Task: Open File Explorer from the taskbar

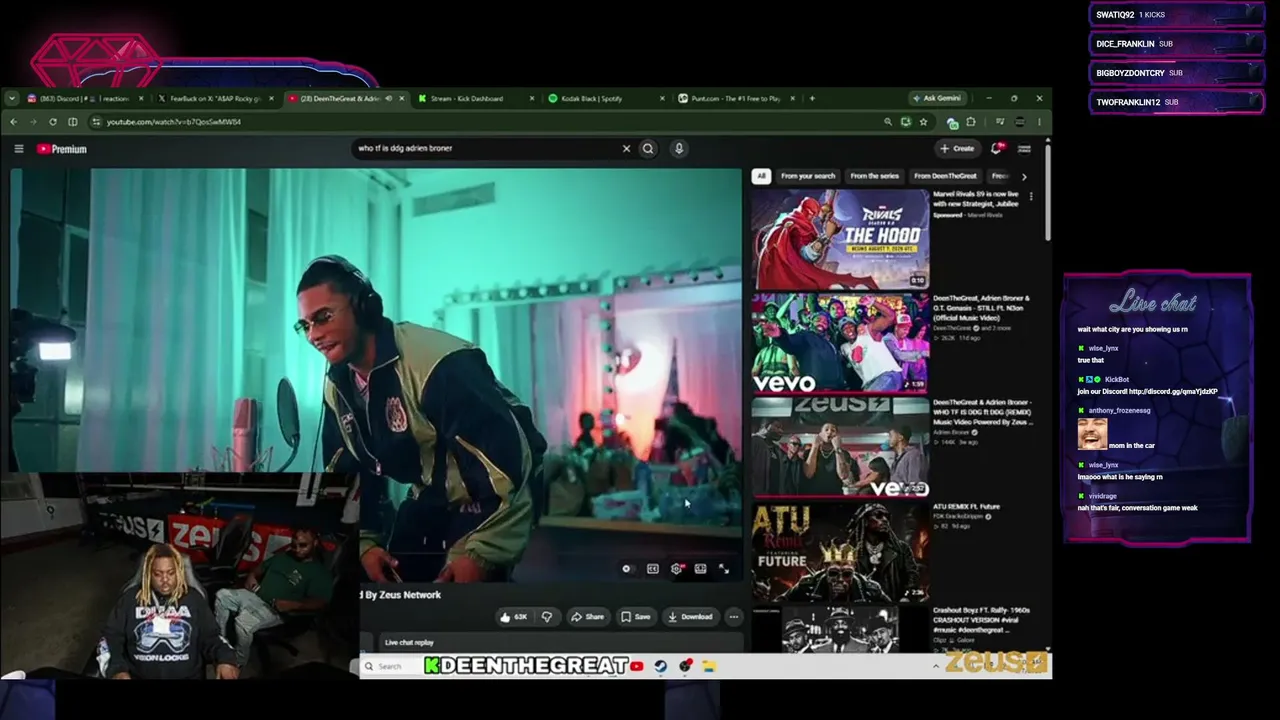Action: tap(709, 666)
